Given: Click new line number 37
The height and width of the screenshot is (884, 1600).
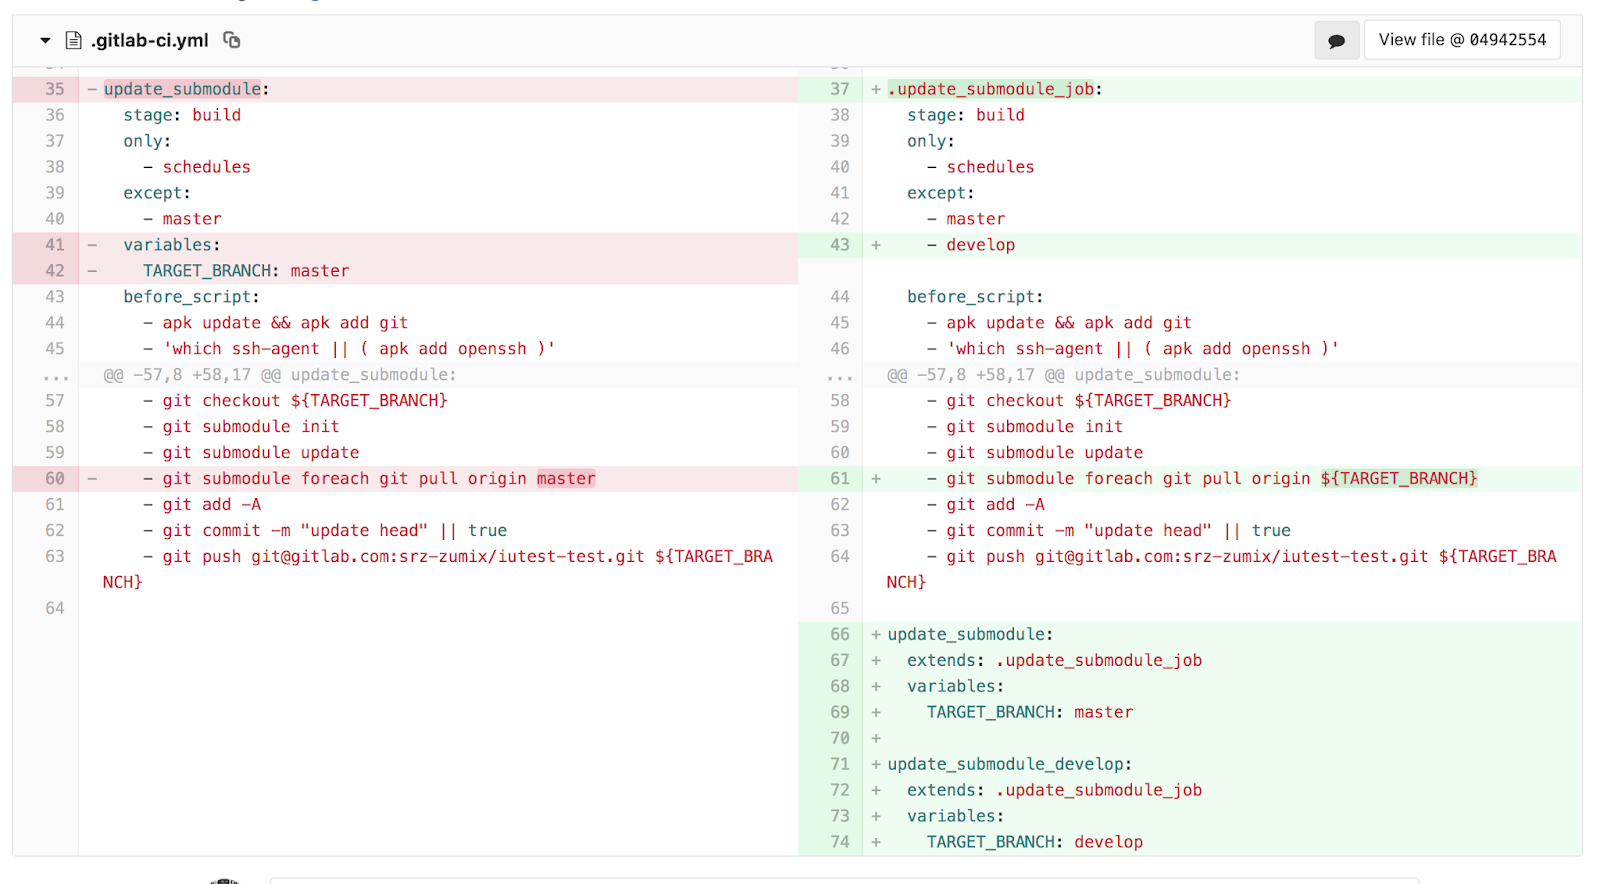Looking at the screenshot, I should 840,89.
